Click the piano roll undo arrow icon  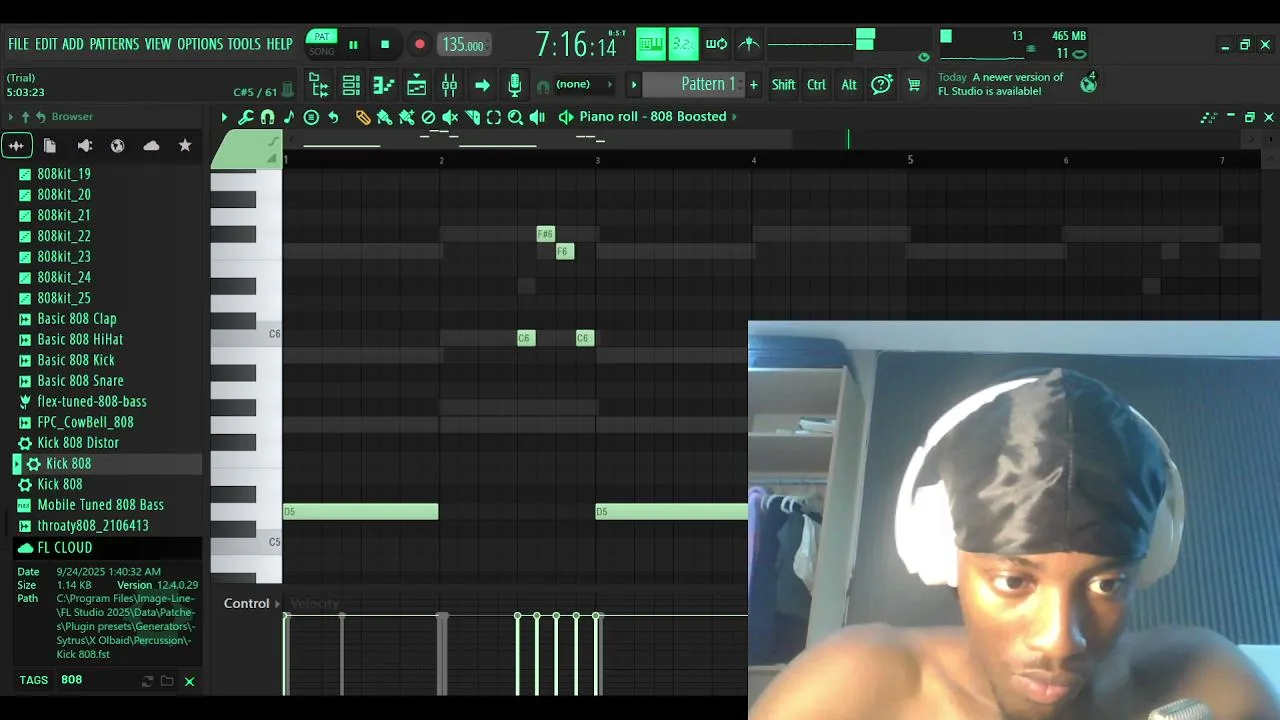coord(333,117)
